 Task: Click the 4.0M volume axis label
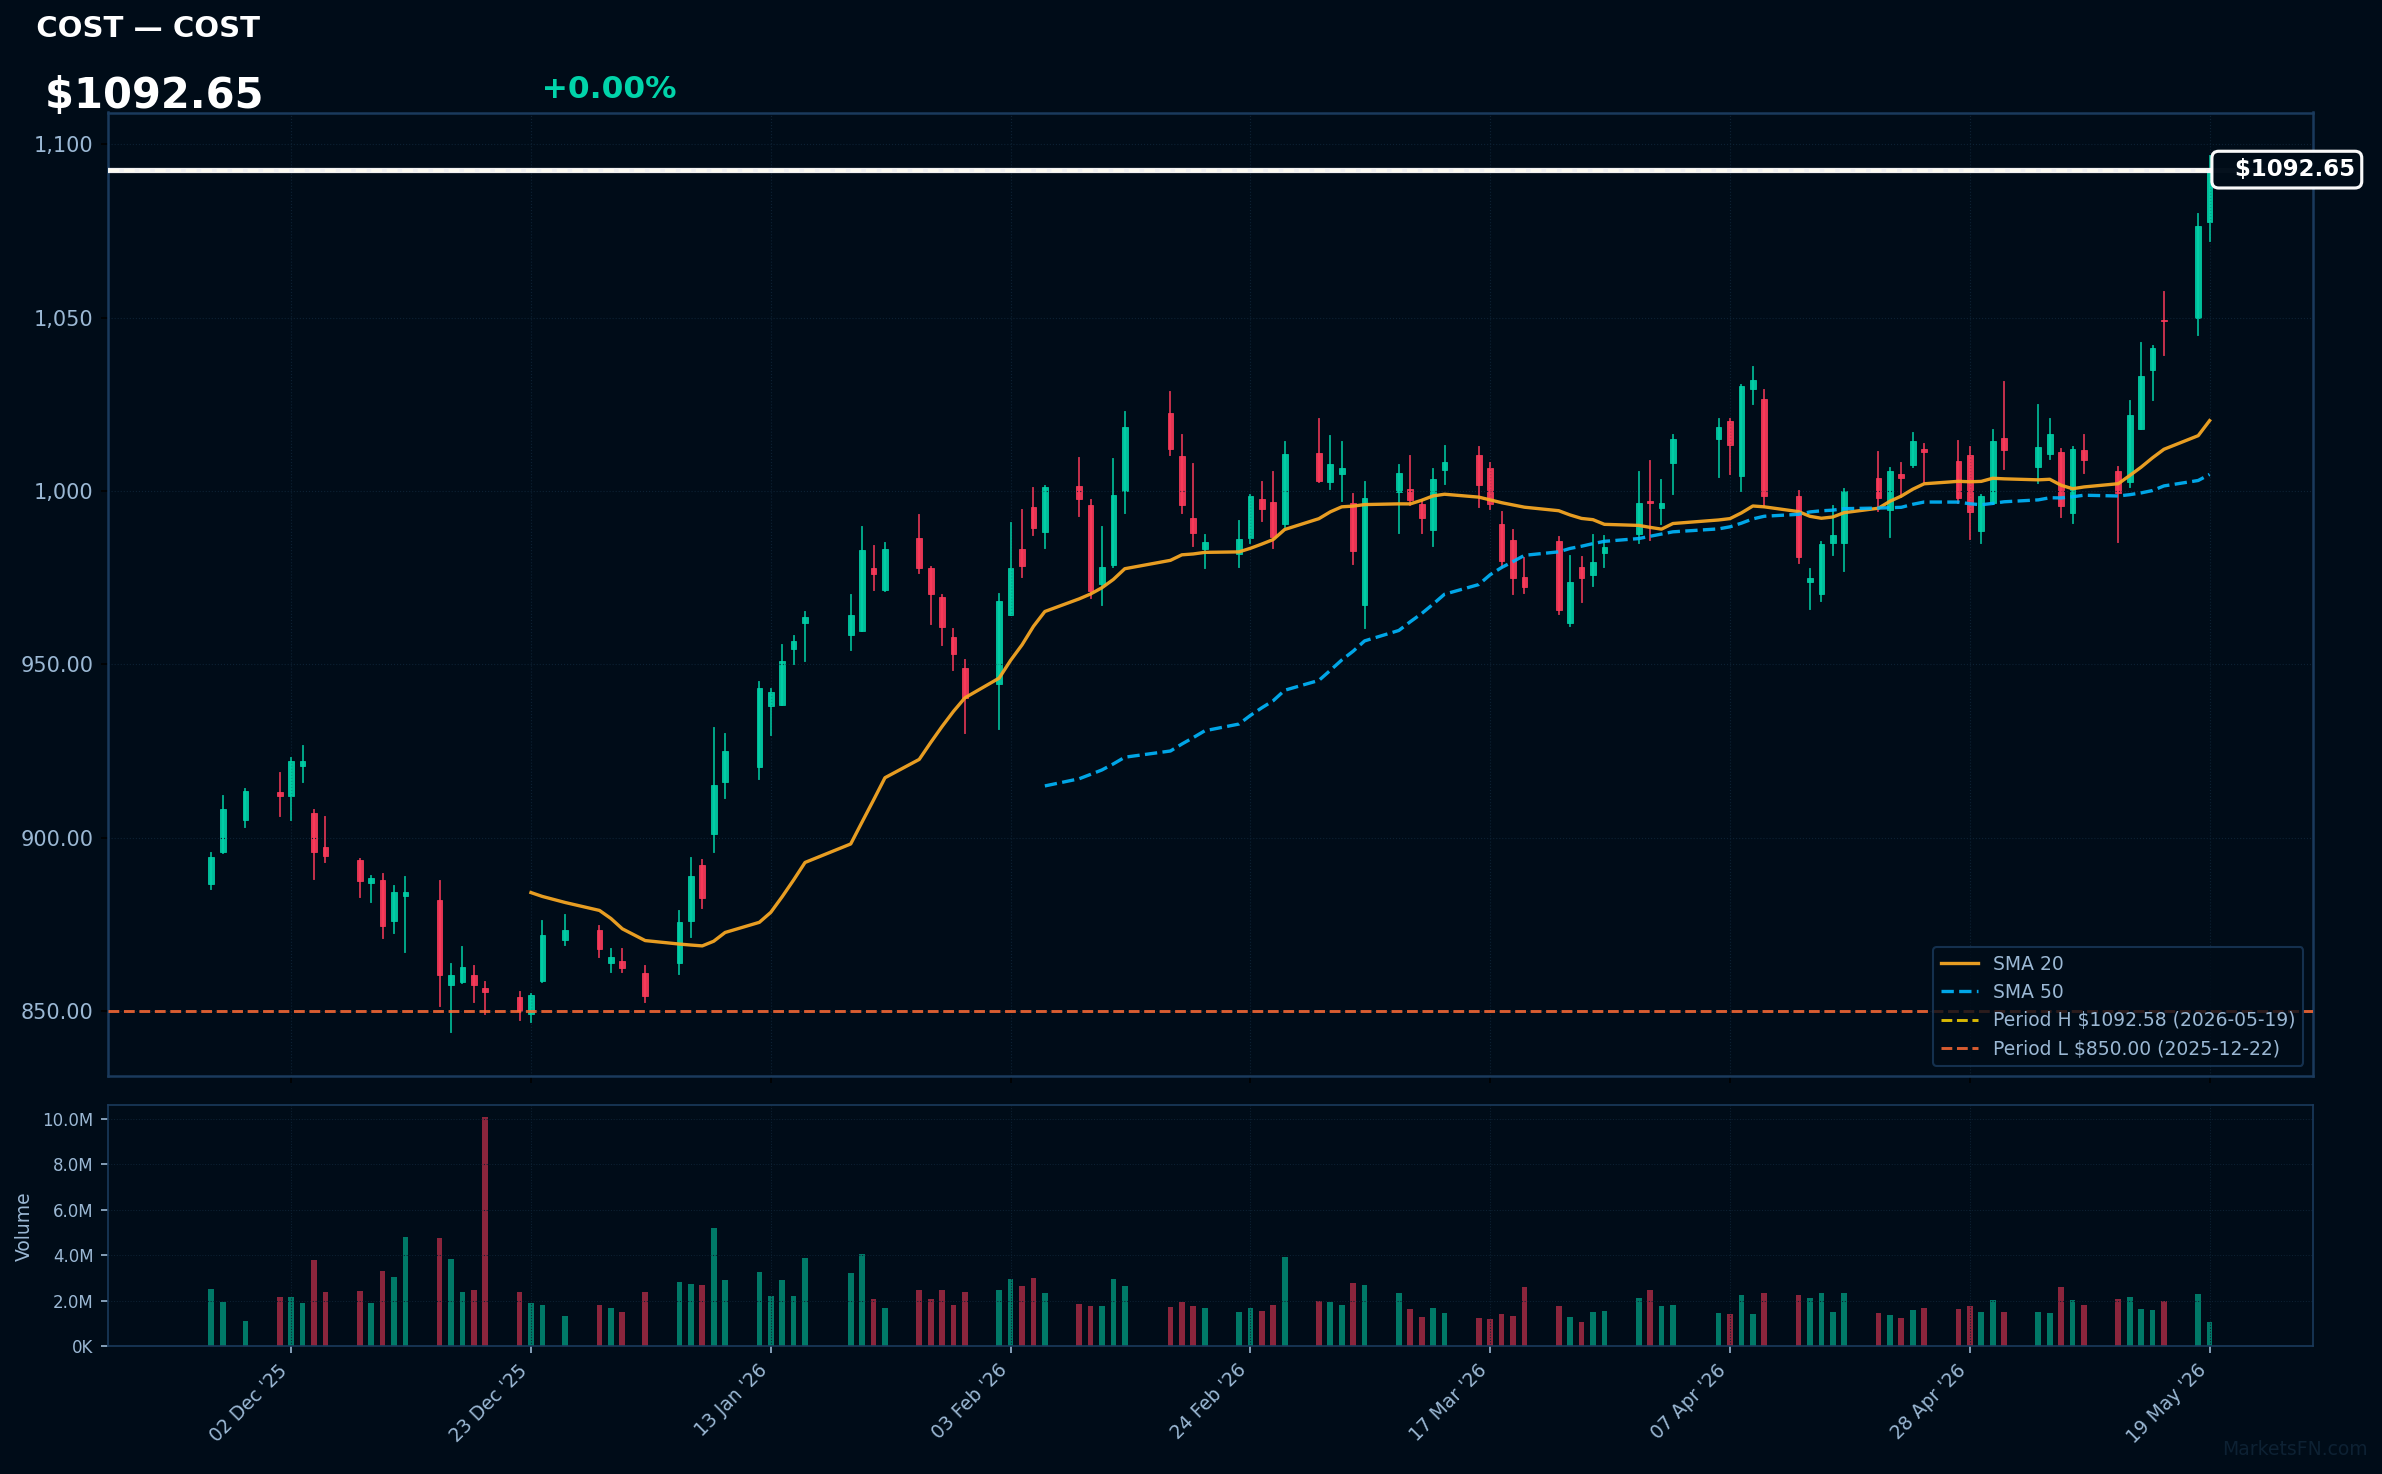coord(73,1256)
